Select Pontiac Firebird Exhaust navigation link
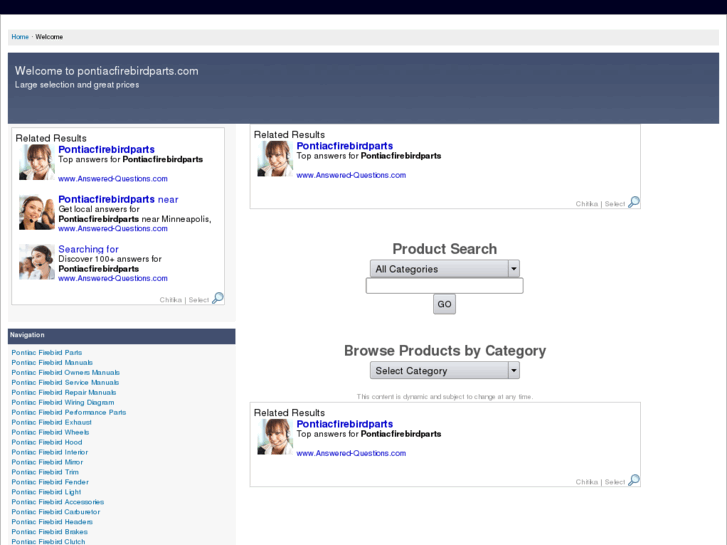 tap(51, 422)
